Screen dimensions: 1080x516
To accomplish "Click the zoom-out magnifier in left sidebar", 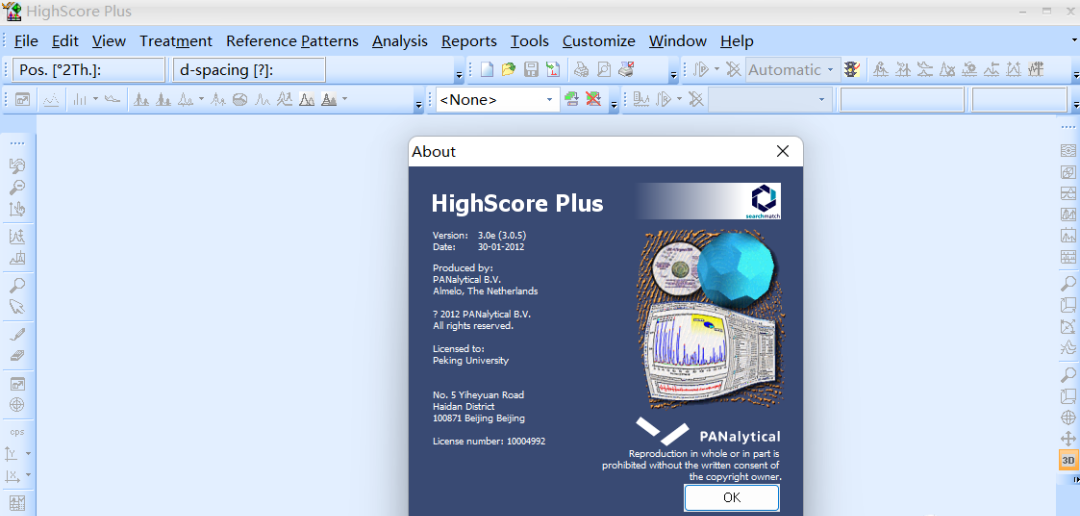I will pyautogui.click(x=17, y=187).
